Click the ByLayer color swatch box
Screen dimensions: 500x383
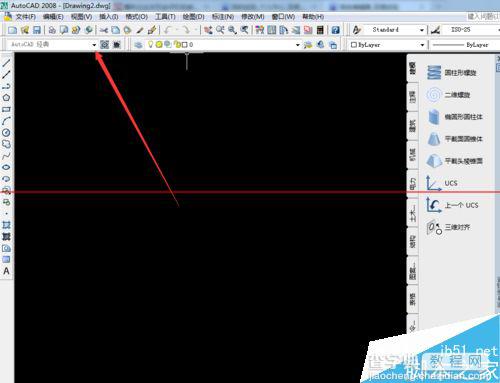(x=354, y=45)
